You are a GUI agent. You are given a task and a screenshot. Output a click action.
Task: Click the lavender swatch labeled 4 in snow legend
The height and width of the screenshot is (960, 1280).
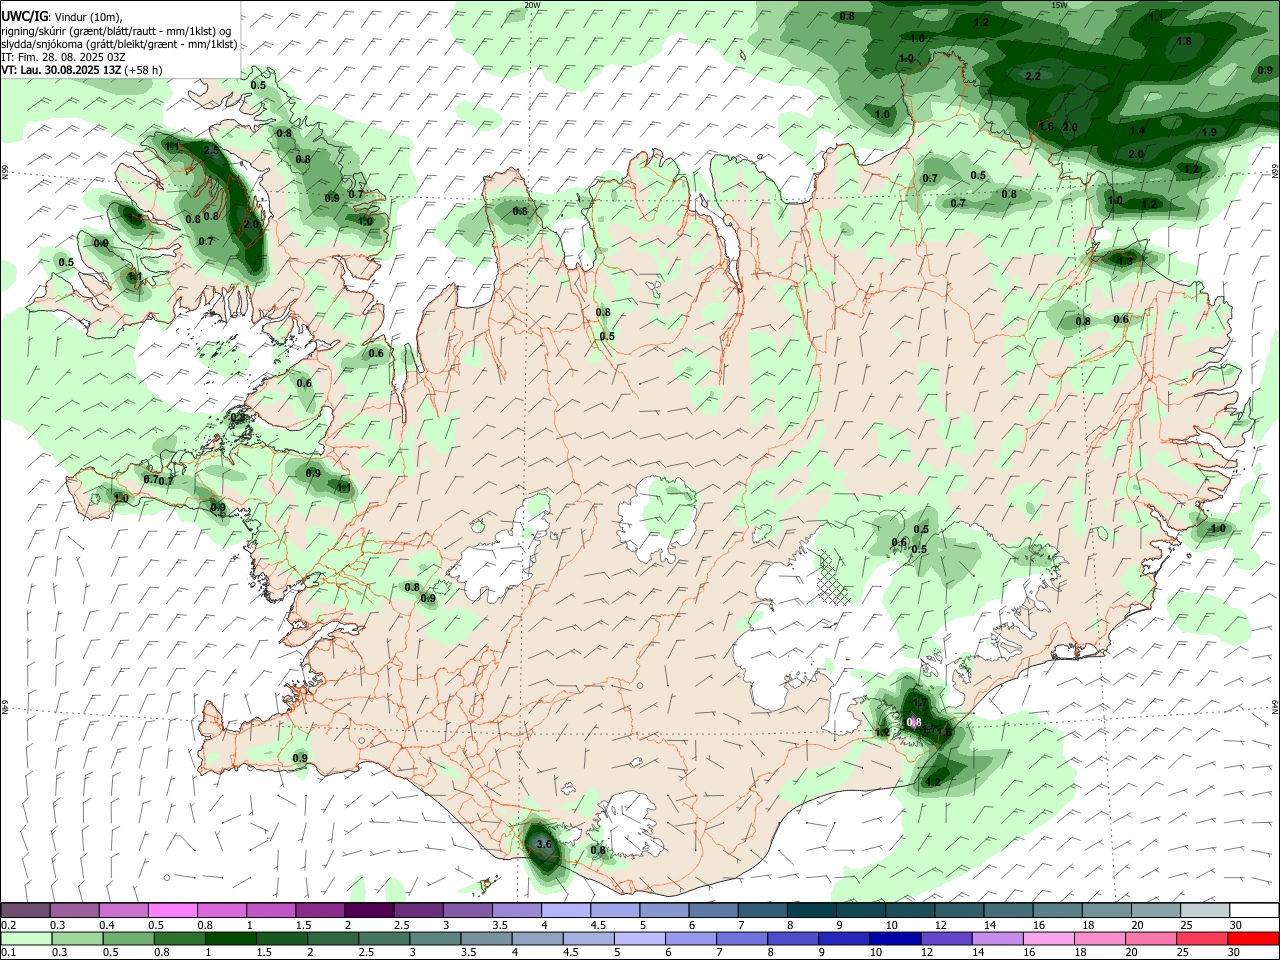(x=566, y=911)
